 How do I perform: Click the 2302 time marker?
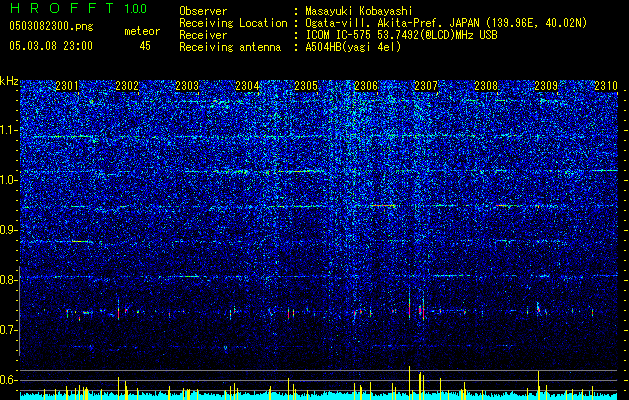[127, 85]
